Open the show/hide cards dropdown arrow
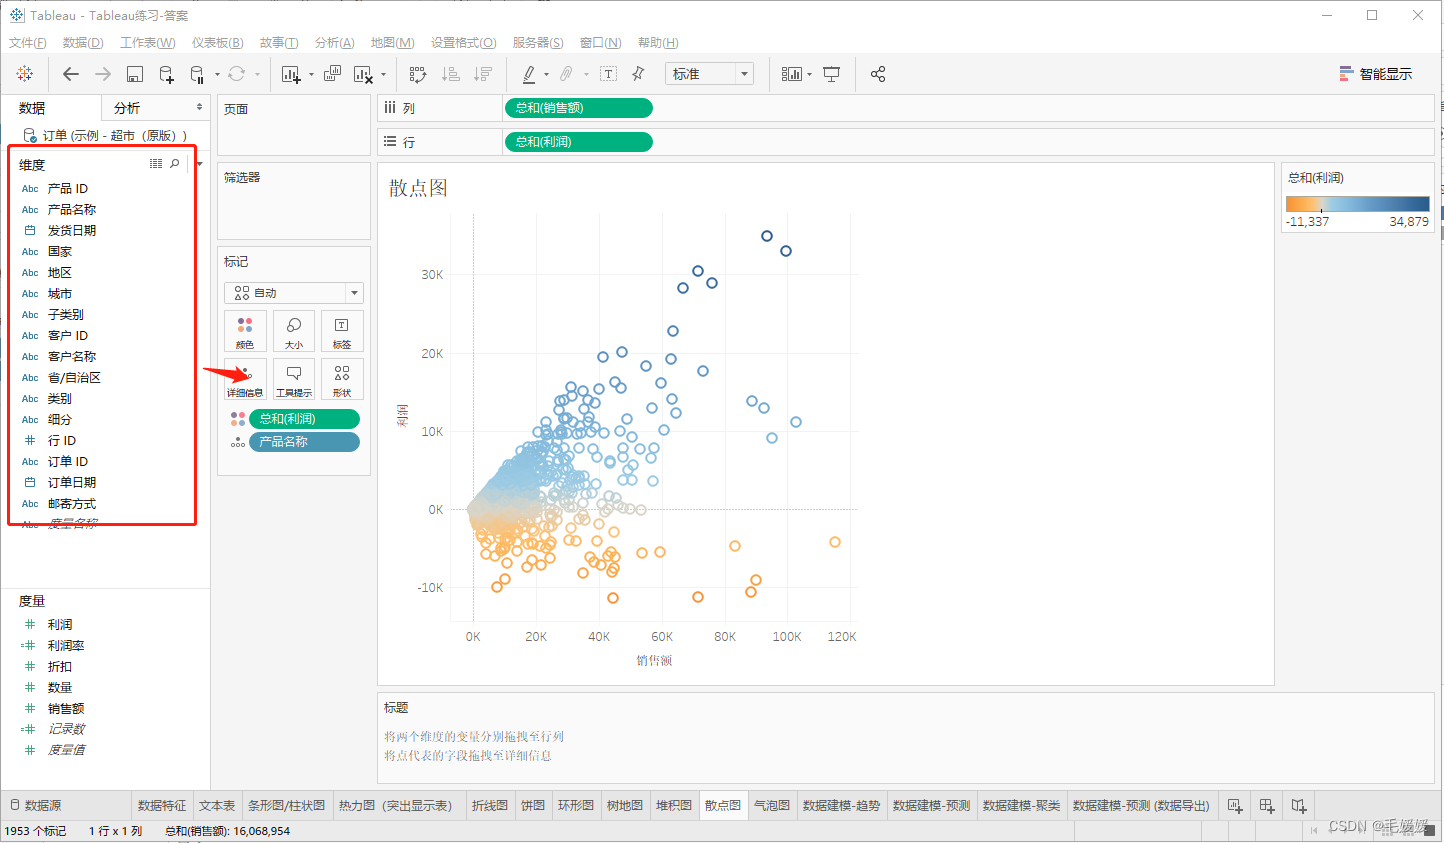 (x=809, y=75)
